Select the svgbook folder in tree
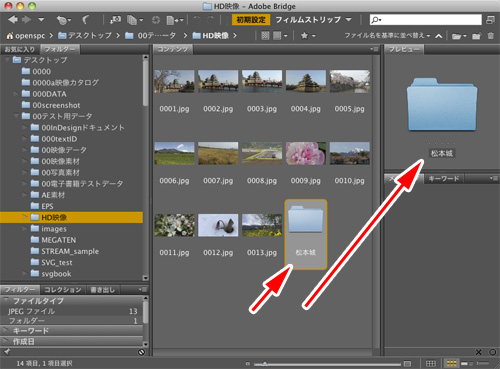500x369 pixels. tap(51, 274)
